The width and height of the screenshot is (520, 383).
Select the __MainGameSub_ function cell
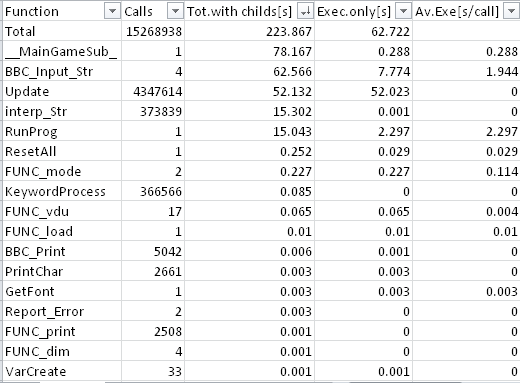coord(62,51)
